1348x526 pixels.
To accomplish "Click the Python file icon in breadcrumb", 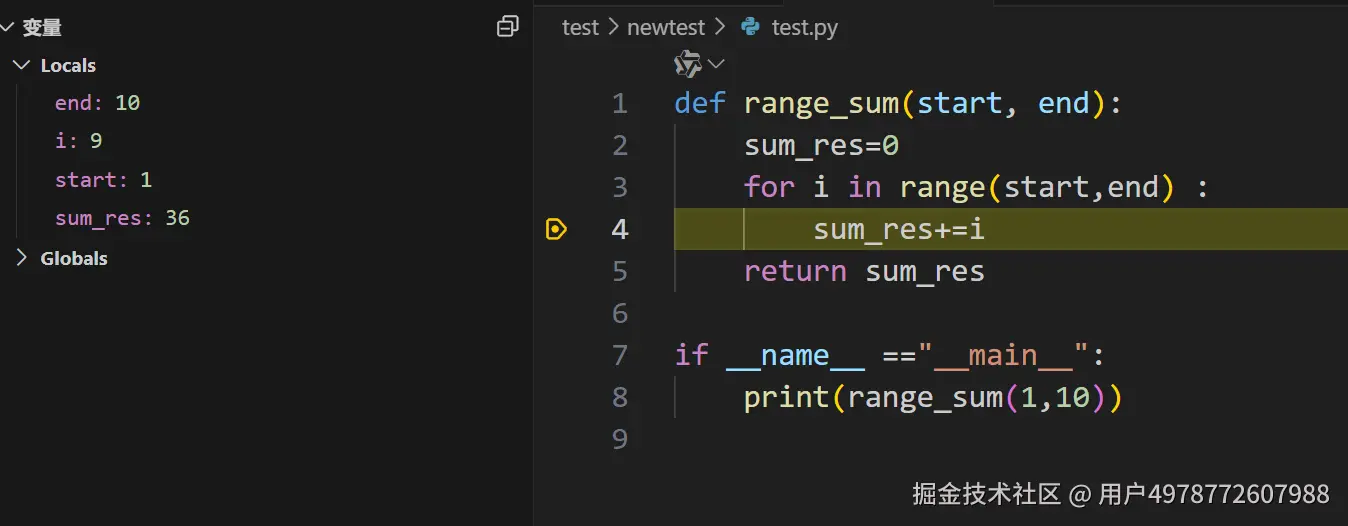I will click(x=751, y=27).
